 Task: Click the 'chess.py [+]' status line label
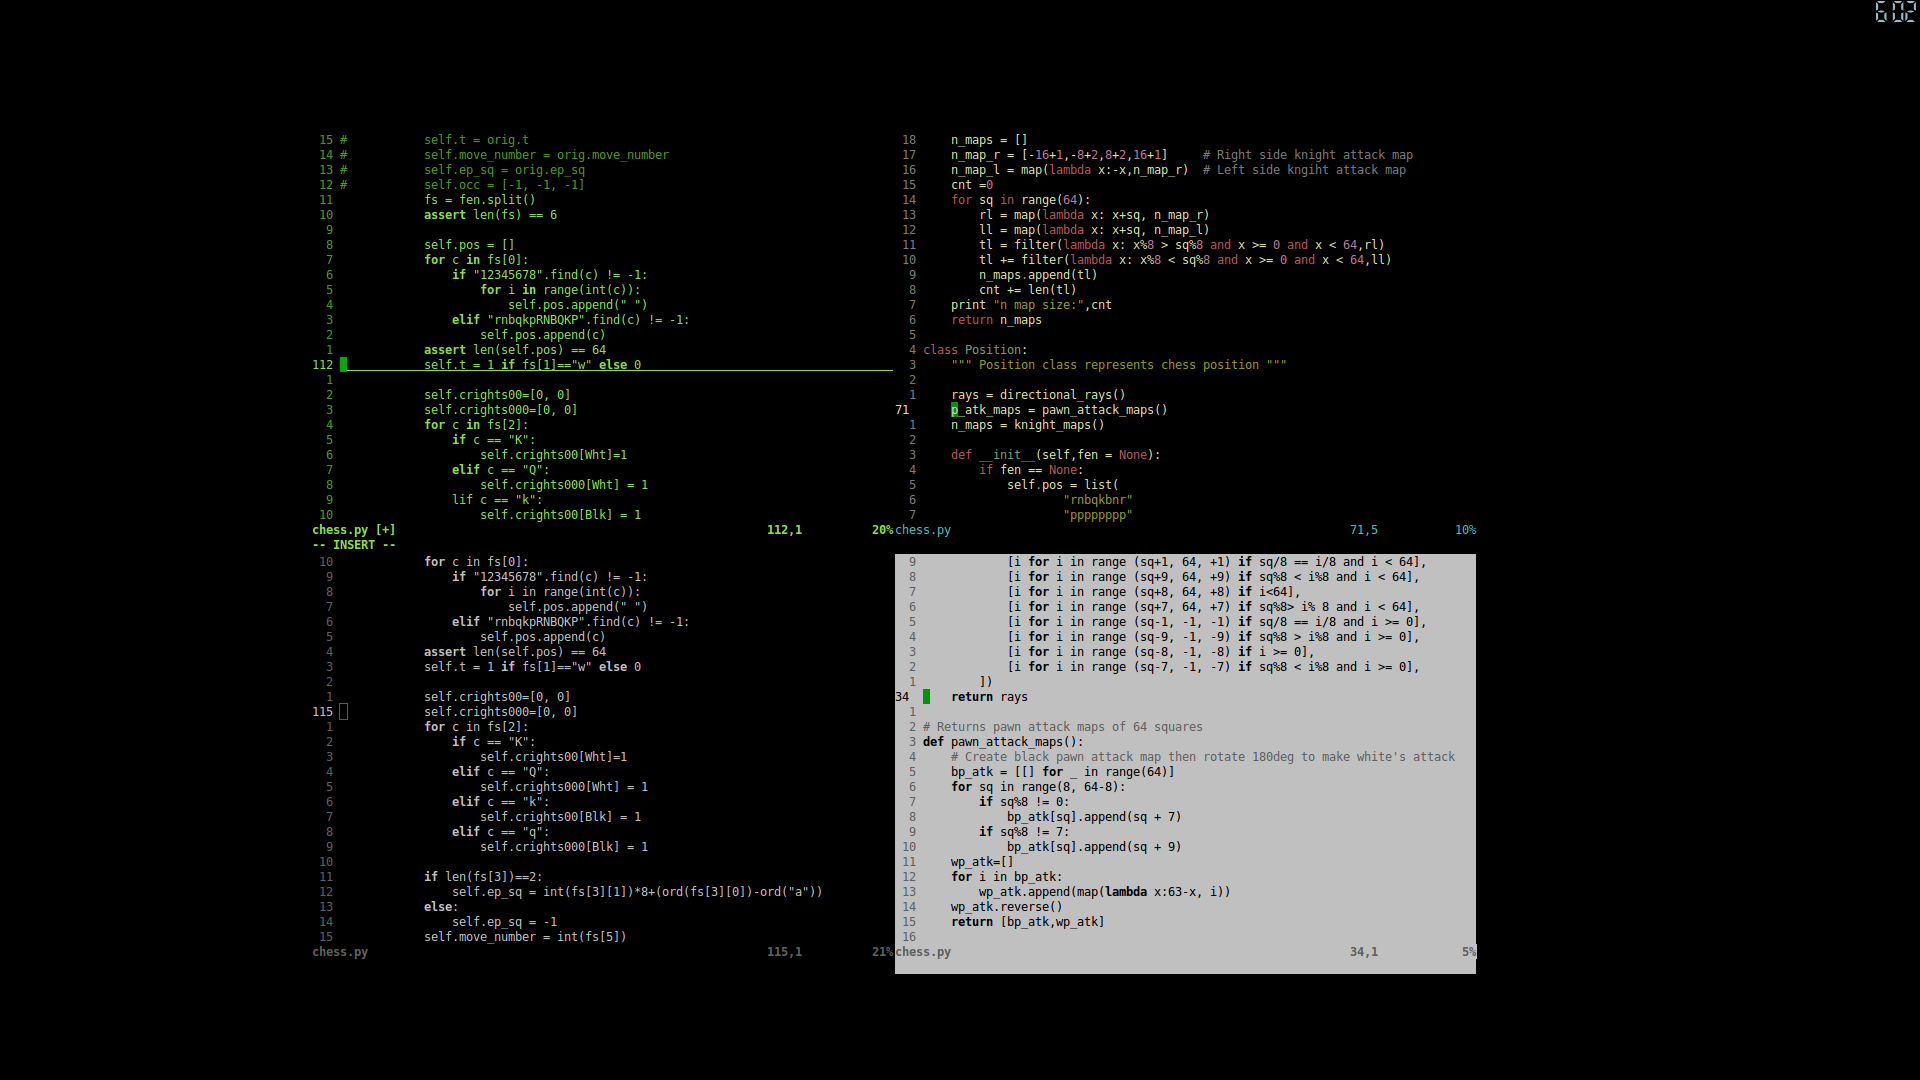tap(353, 530)
